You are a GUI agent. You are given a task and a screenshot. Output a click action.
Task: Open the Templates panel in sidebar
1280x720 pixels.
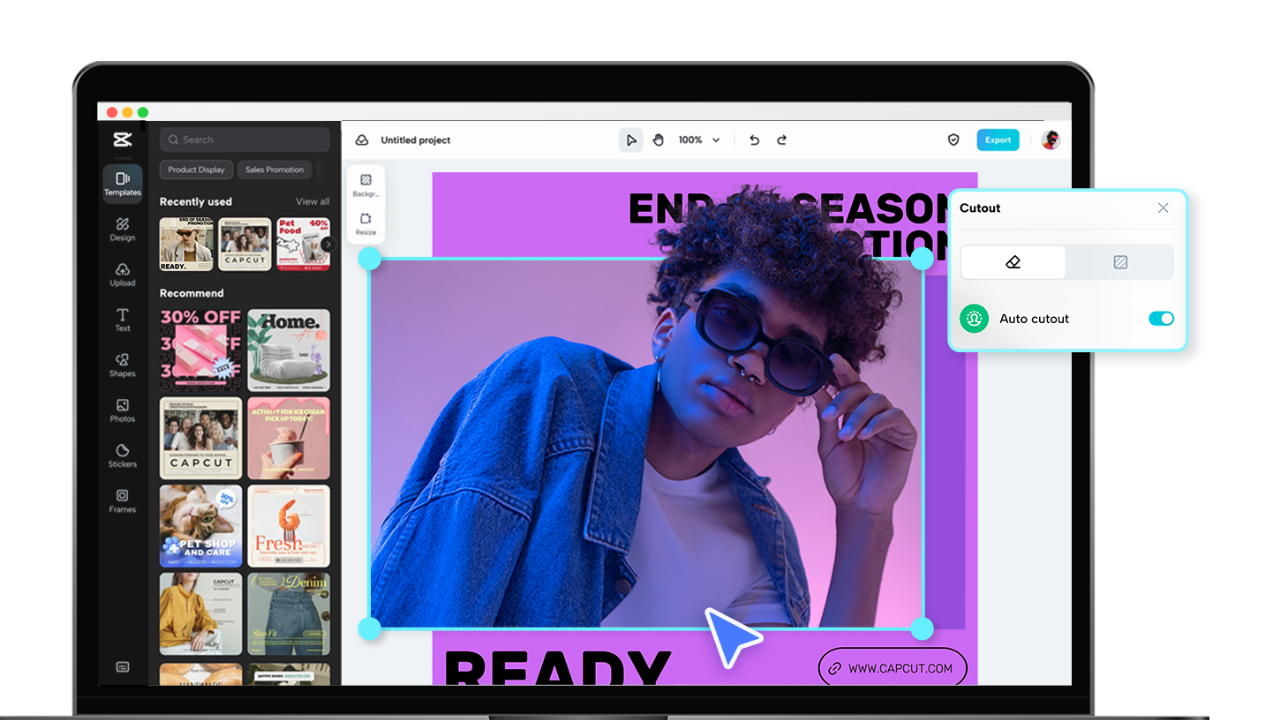(122, 183)
